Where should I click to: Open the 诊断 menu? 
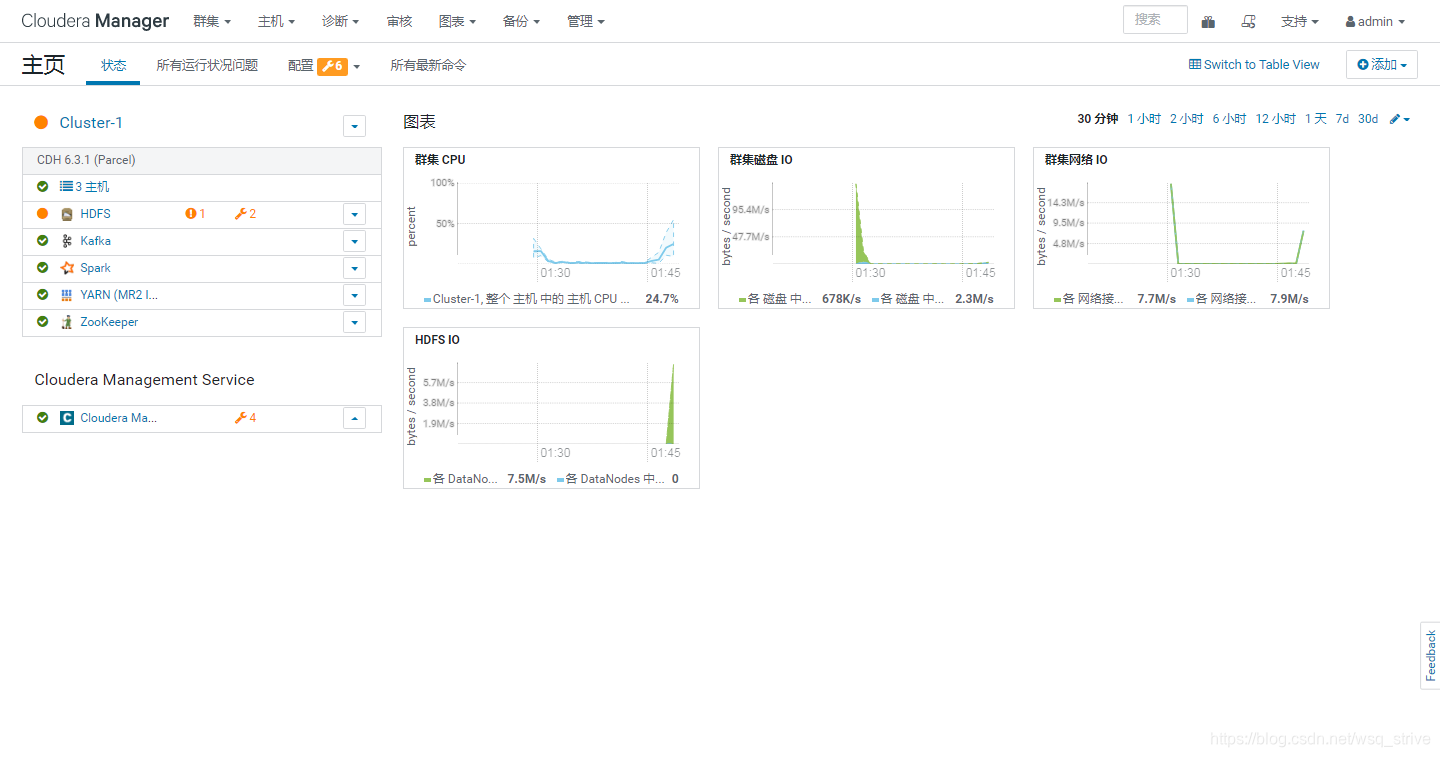340,21
